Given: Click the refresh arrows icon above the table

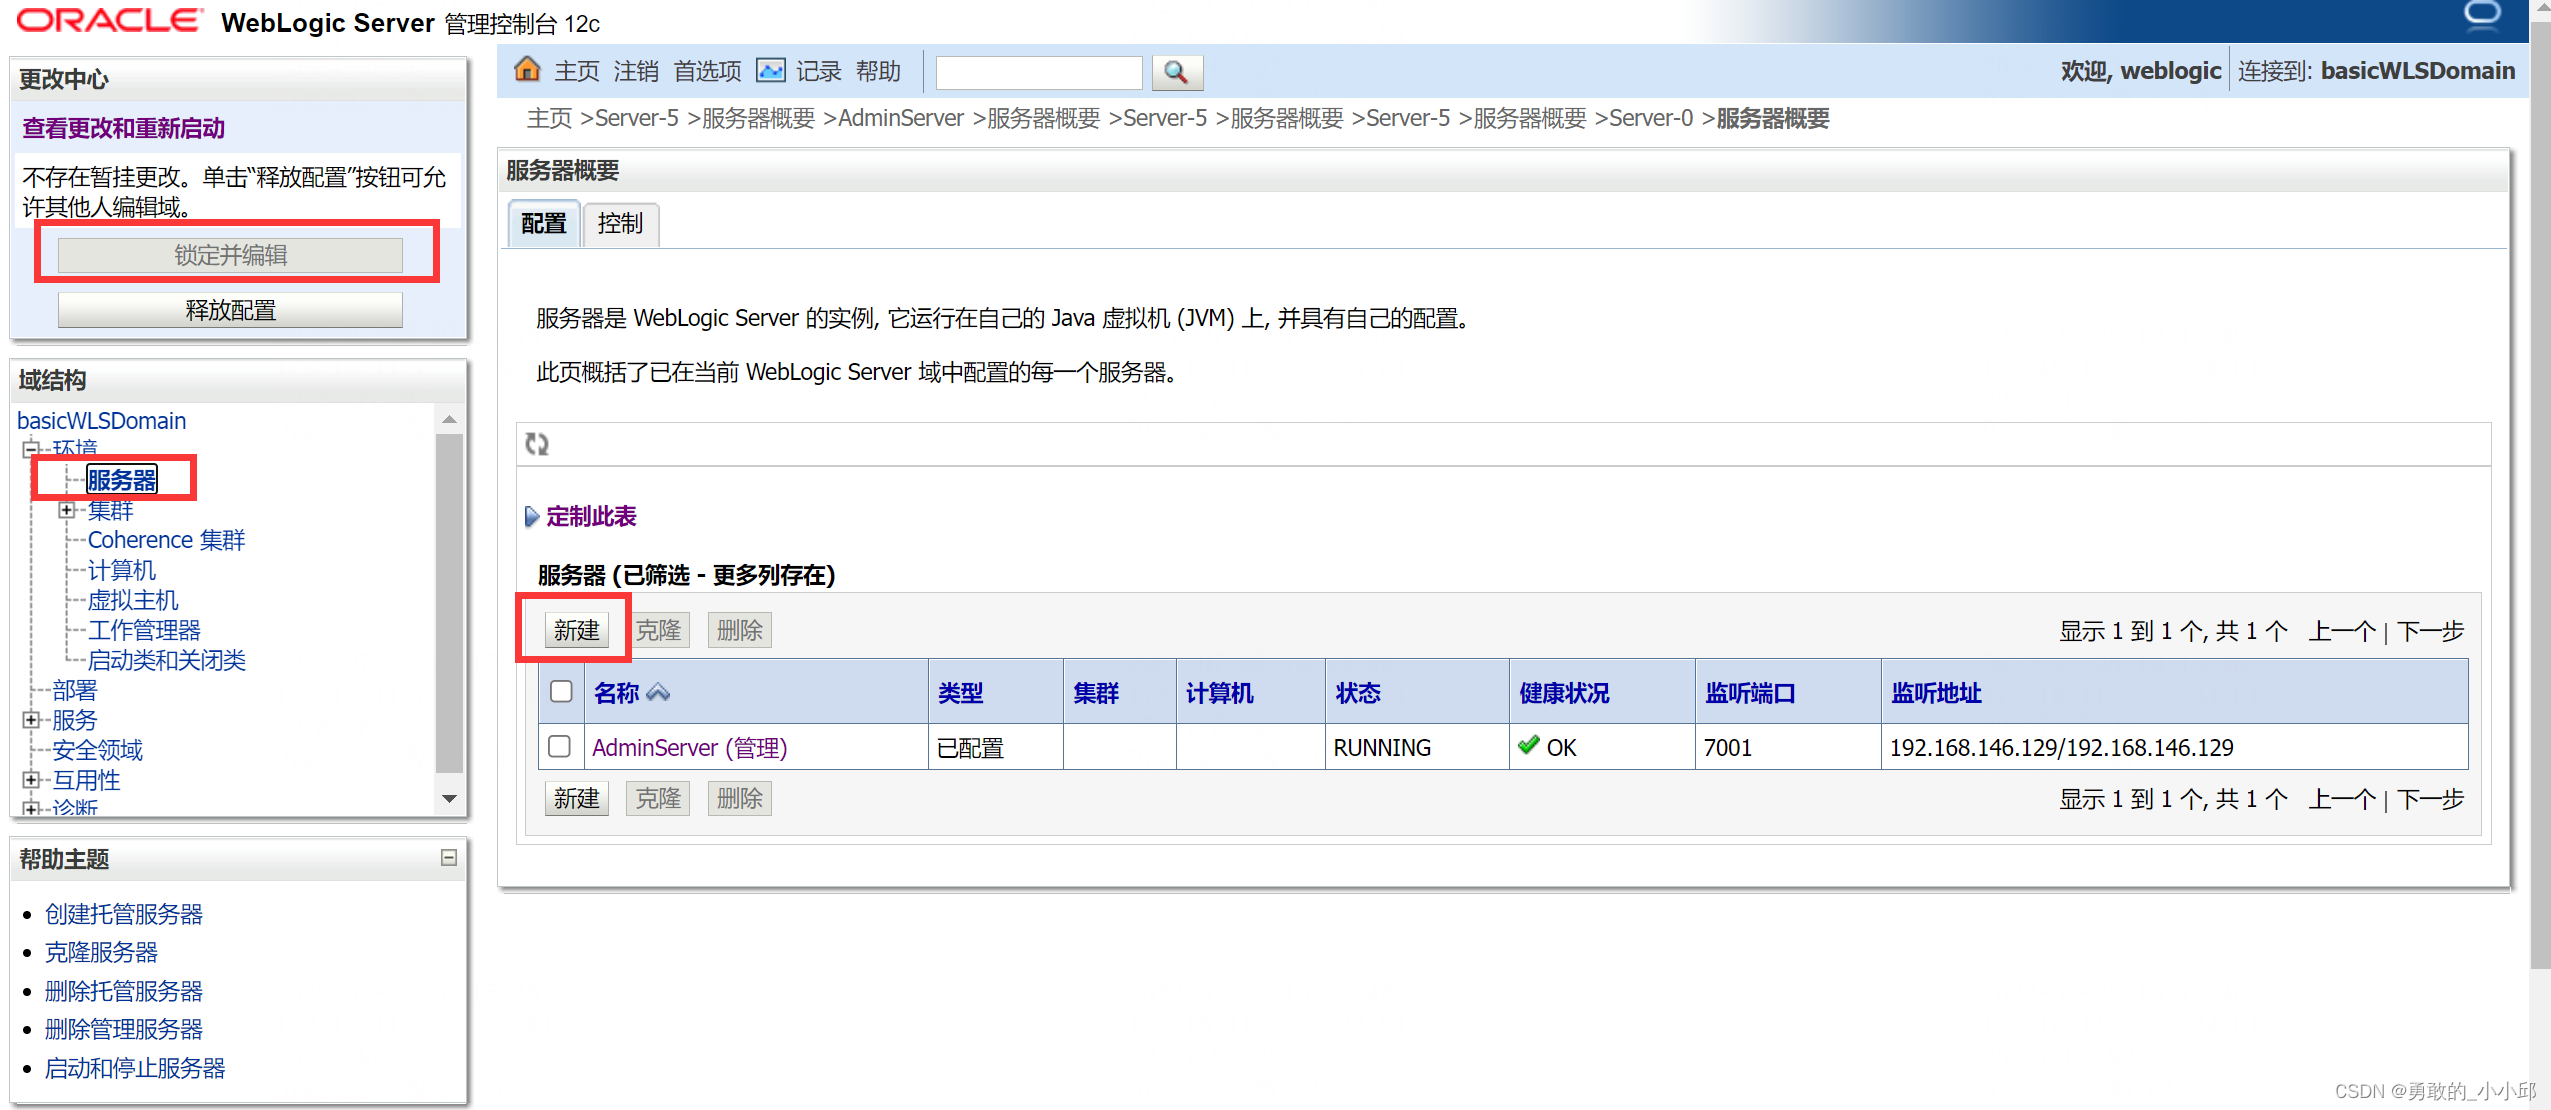Looking at the screenshot, I should pos(537,444).
